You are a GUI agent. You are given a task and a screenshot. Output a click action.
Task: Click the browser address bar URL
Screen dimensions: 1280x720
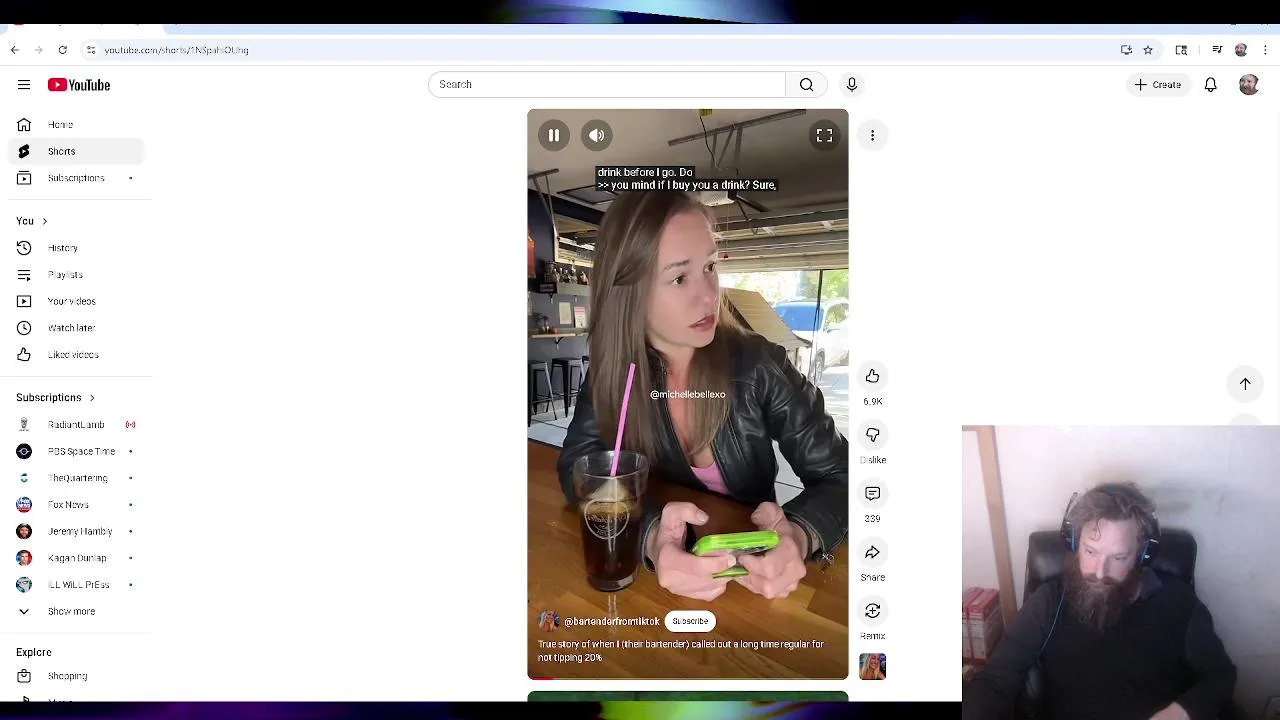(176, 50)
